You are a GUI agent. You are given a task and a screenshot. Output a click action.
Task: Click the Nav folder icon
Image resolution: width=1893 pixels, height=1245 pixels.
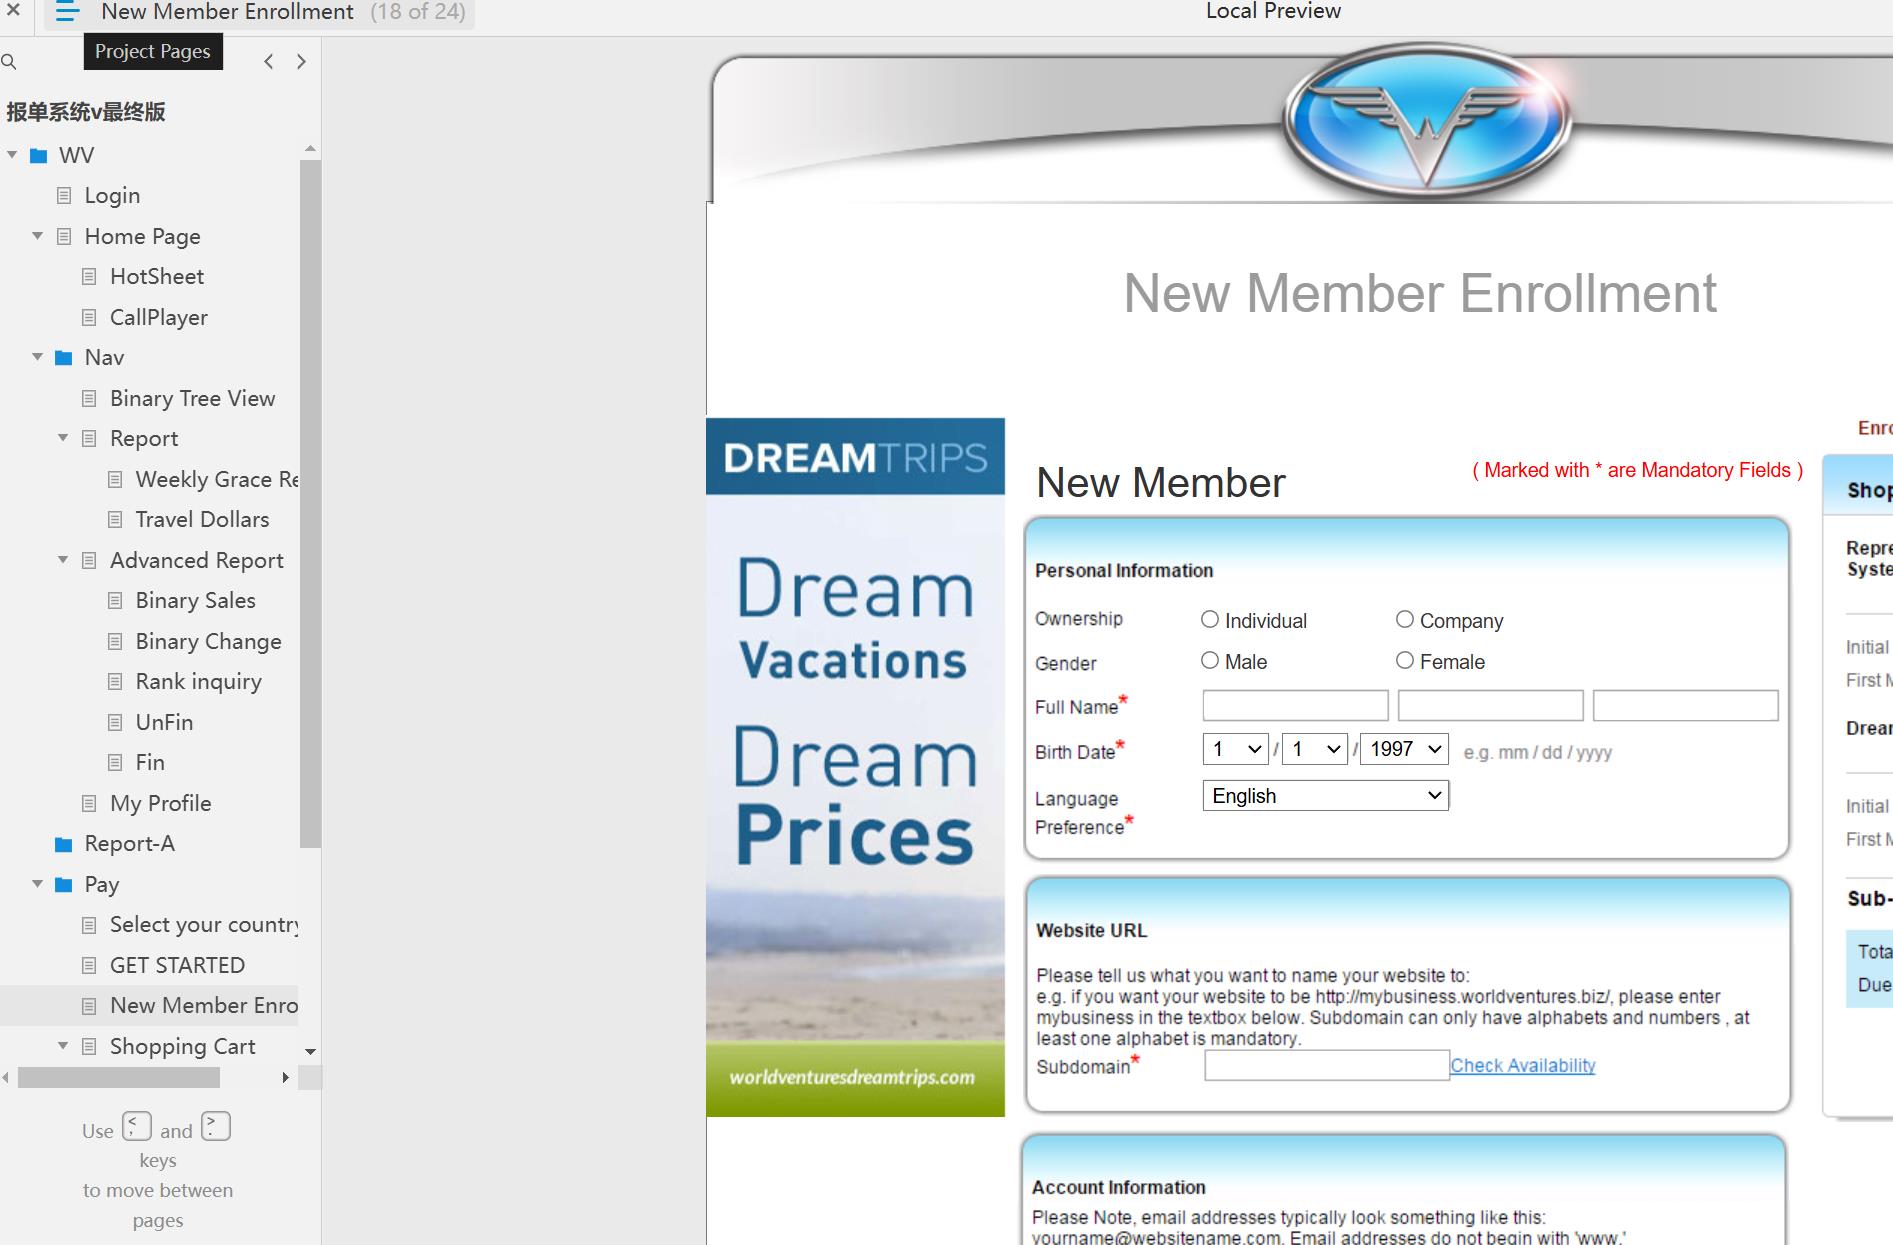64,358
